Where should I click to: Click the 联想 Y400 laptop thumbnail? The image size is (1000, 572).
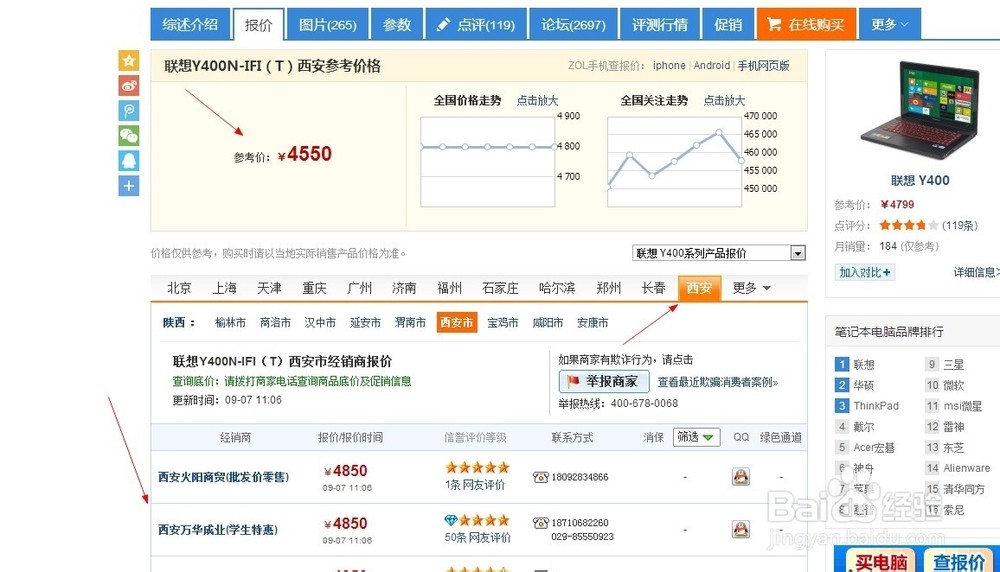920,112
